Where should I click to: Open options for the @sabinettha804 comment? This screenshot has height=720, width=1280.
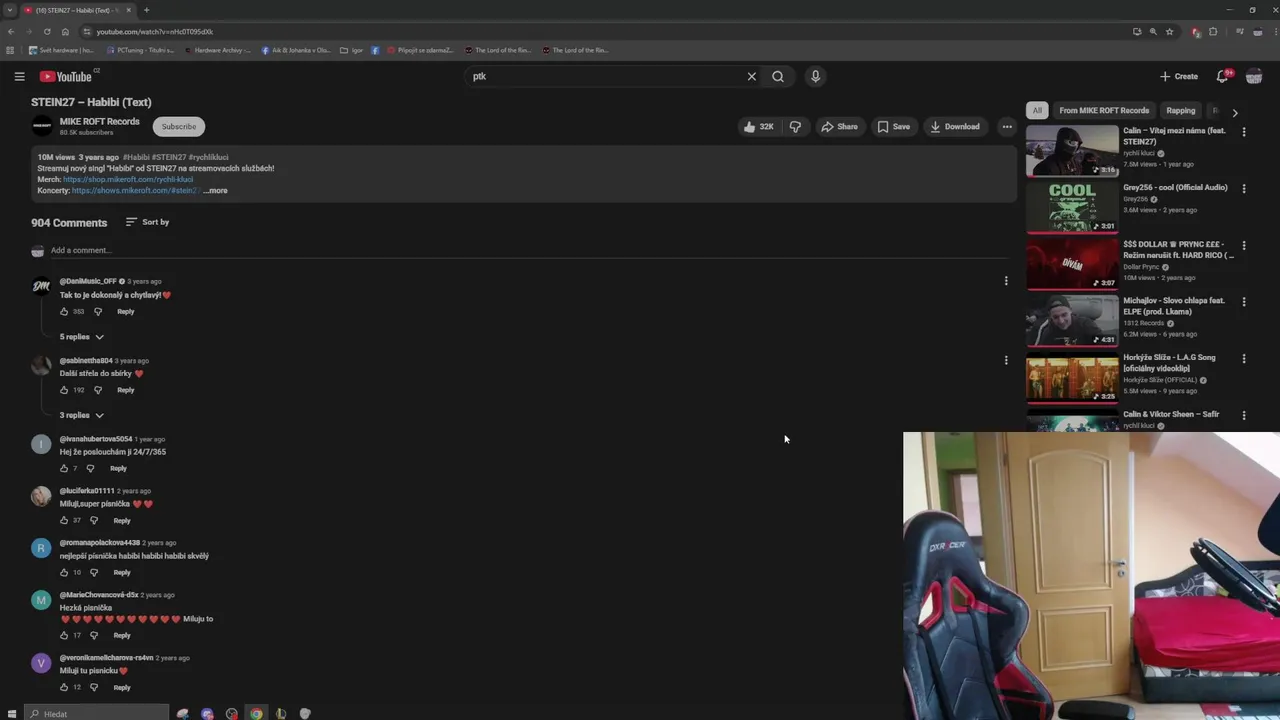[1006, 360]
